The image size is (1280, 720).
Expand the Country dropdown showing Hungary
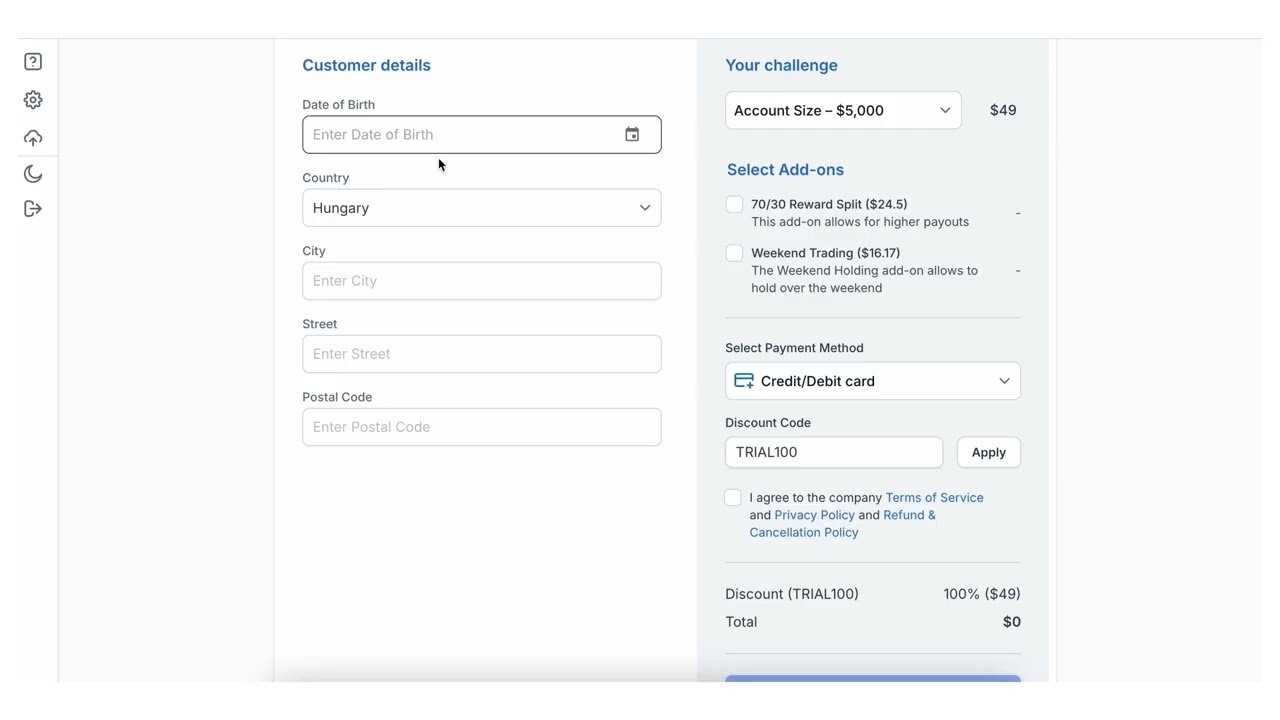point(482,208)
